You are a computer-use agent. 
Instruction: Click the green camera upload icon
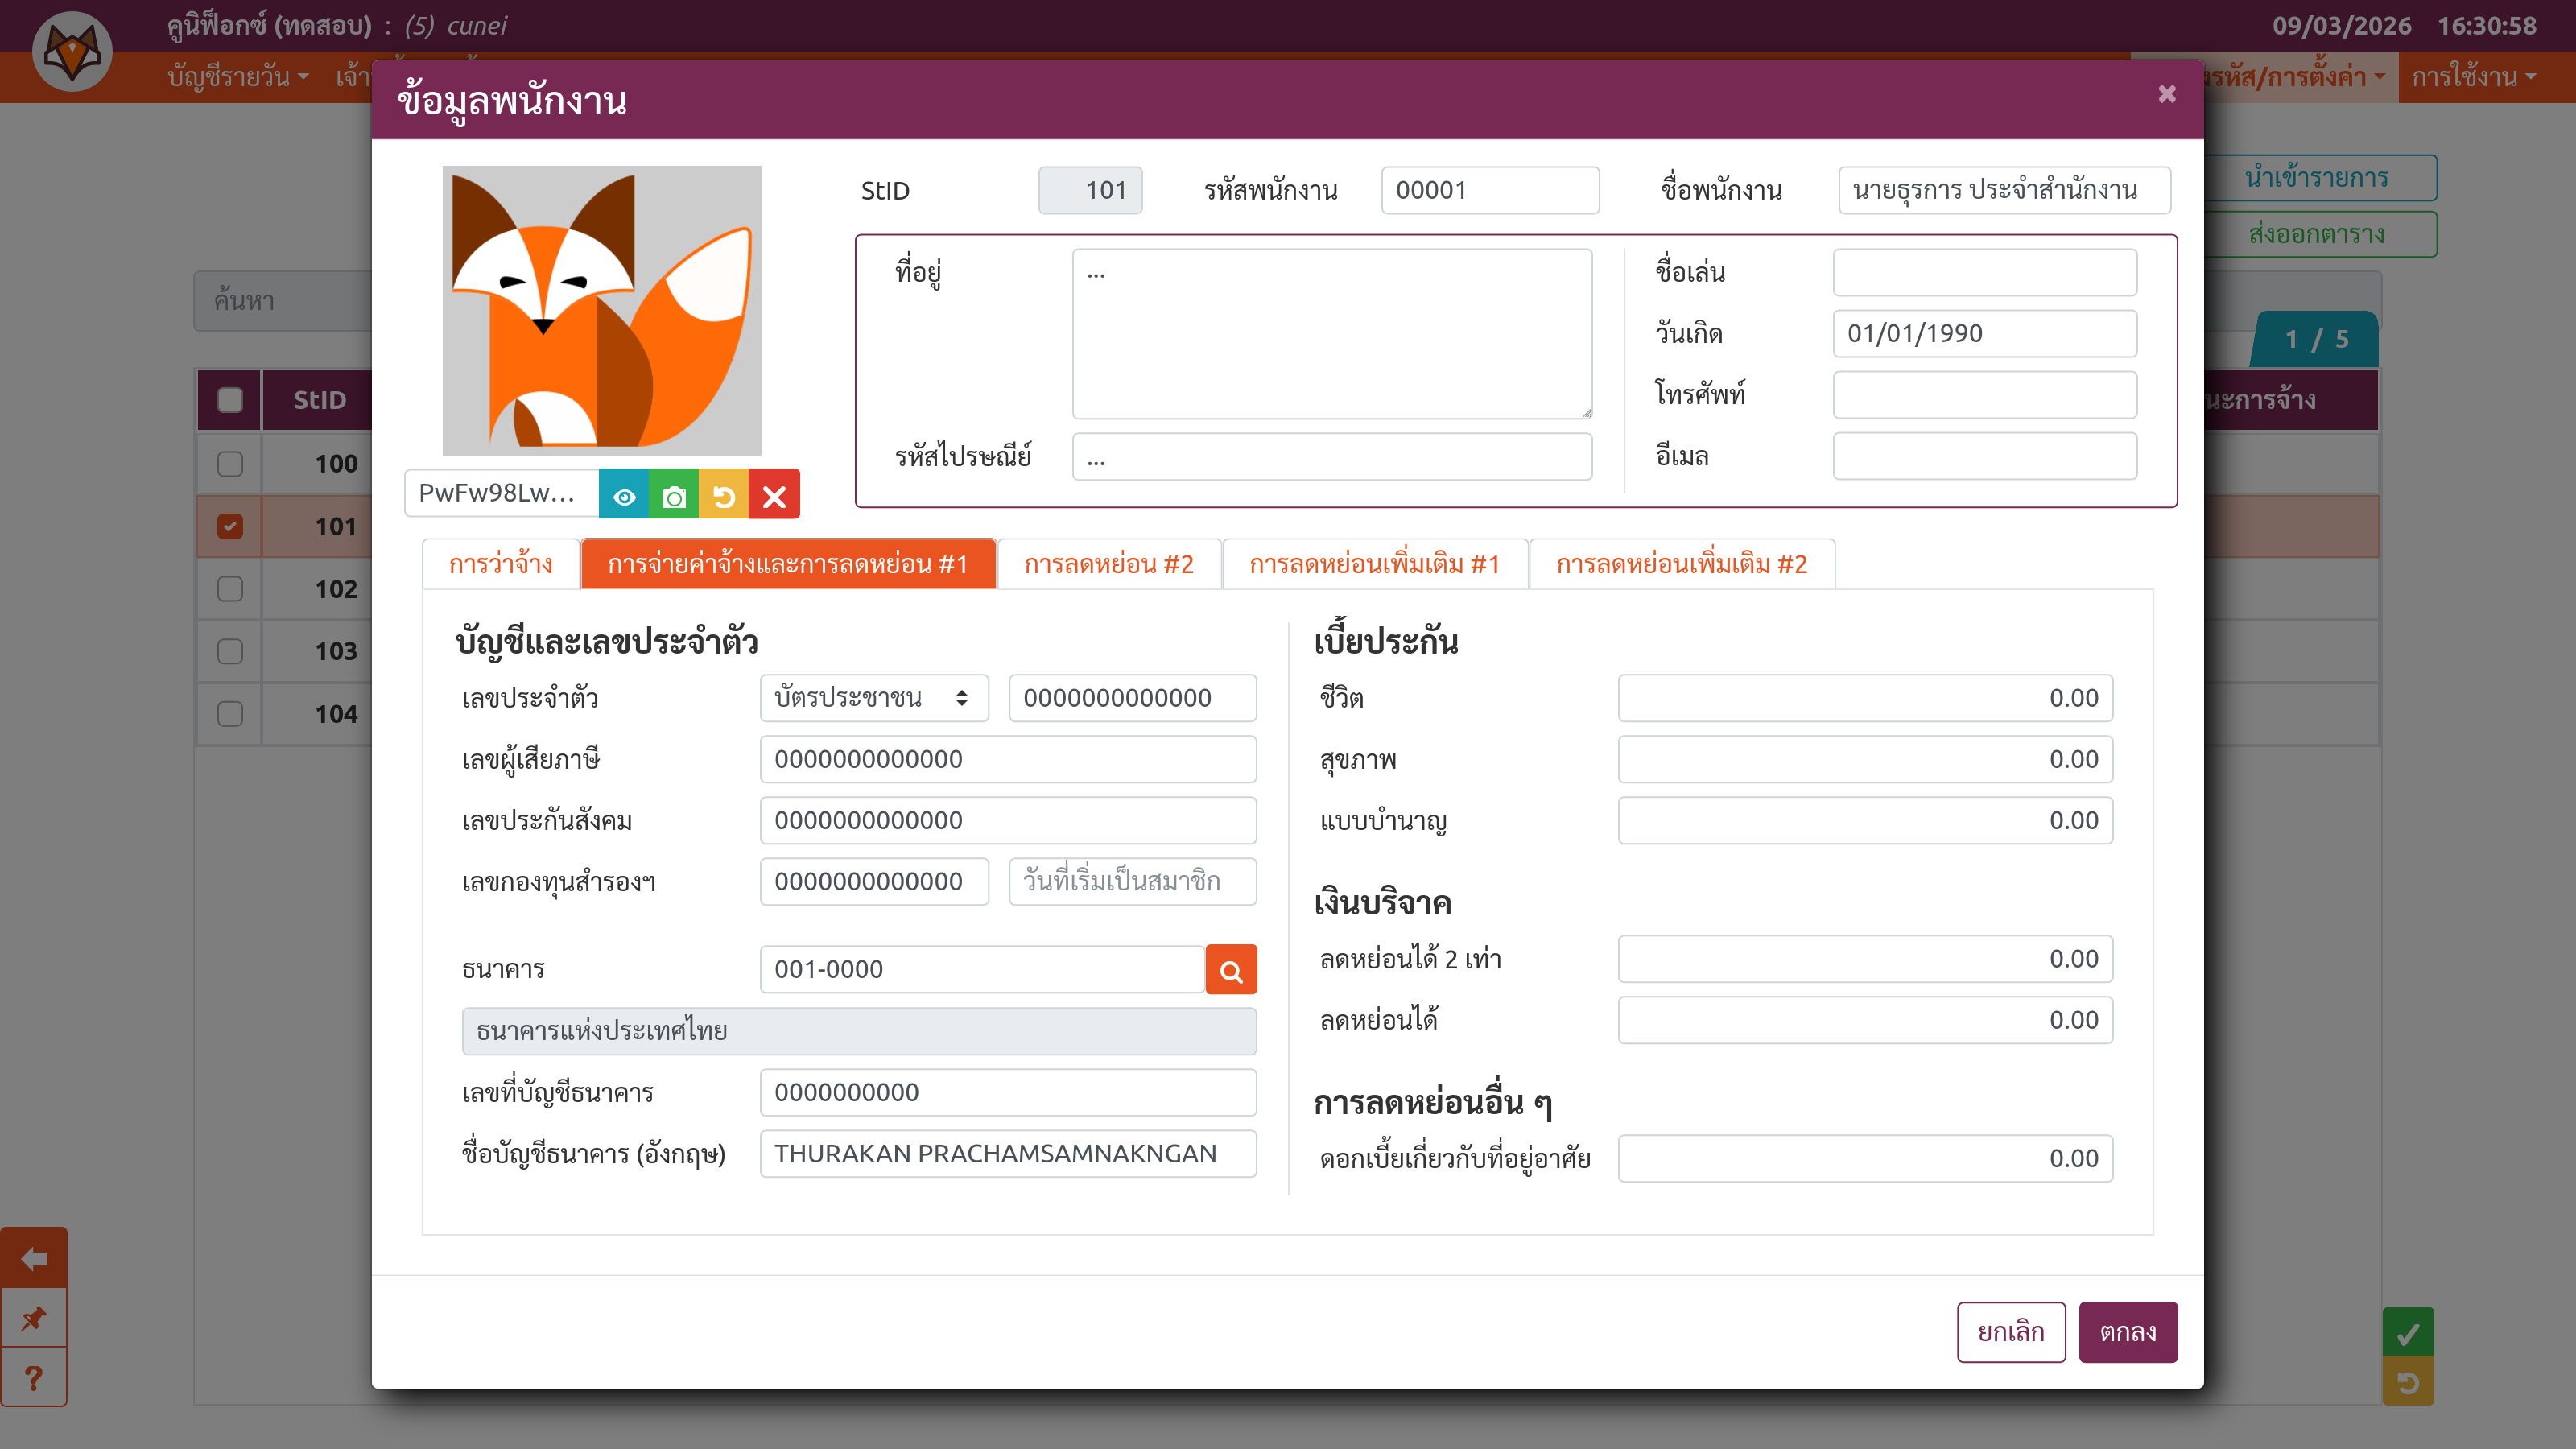point(674,496)
